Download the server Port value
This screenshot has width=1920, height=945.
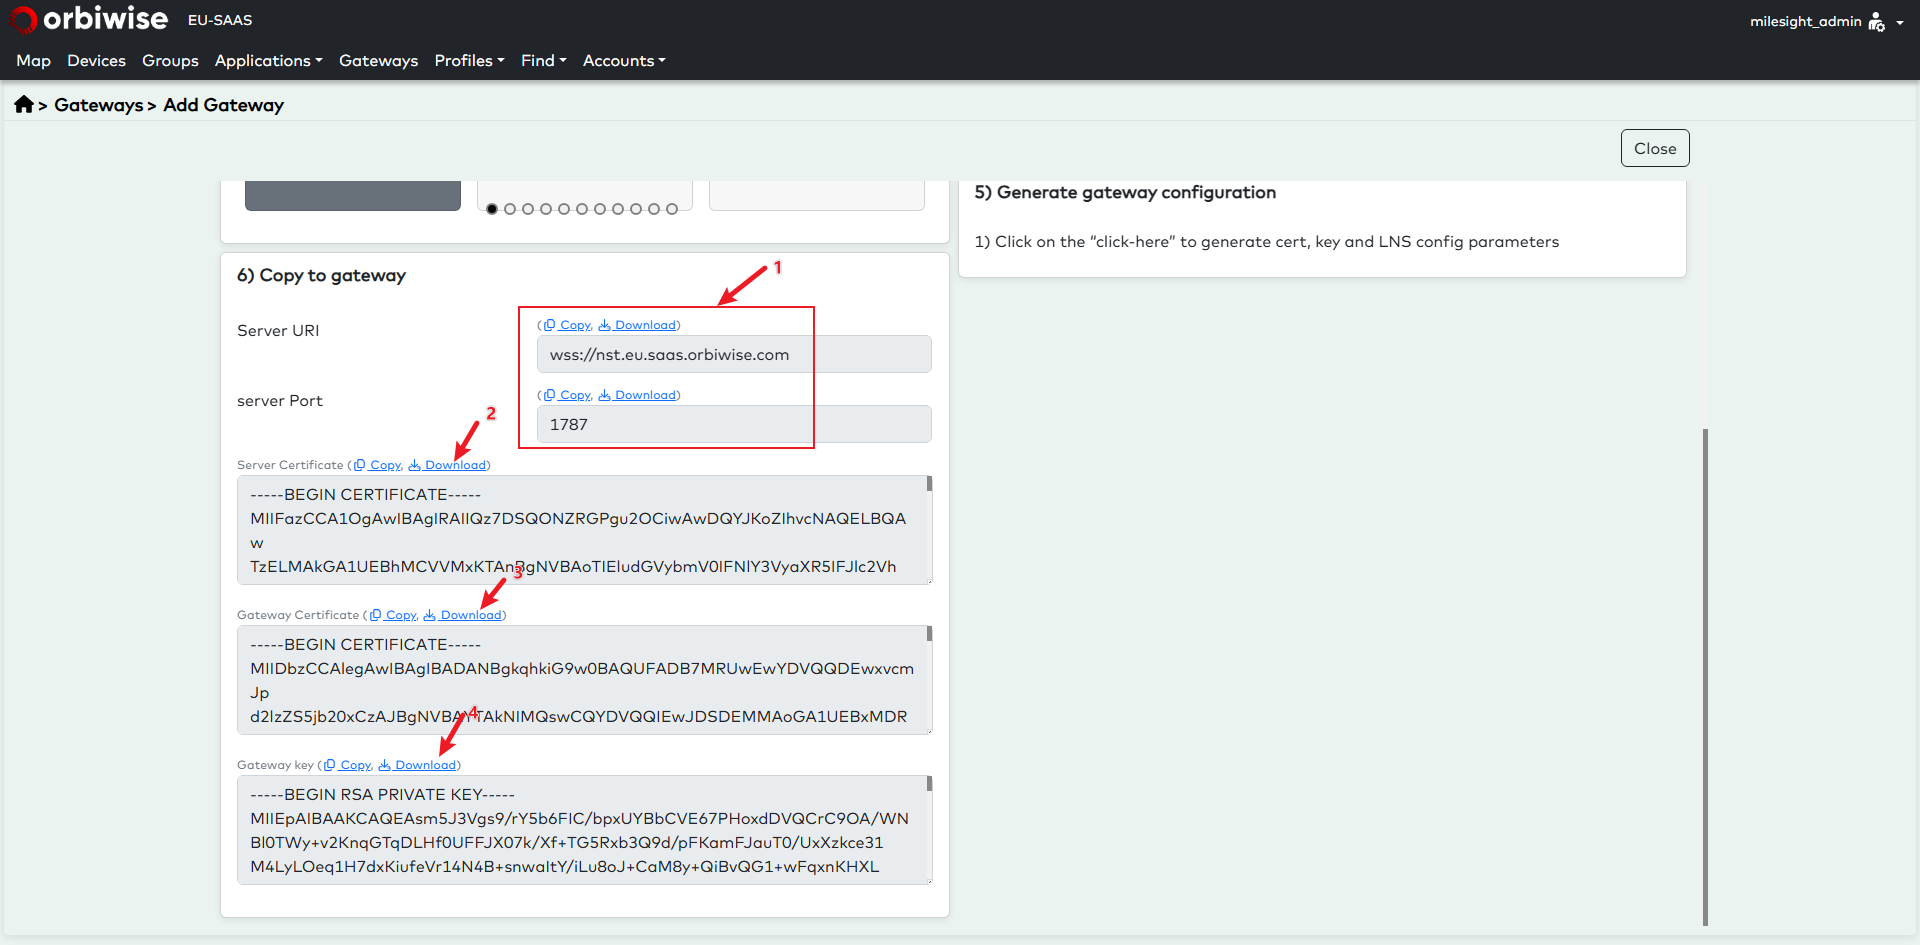(637, 395)
